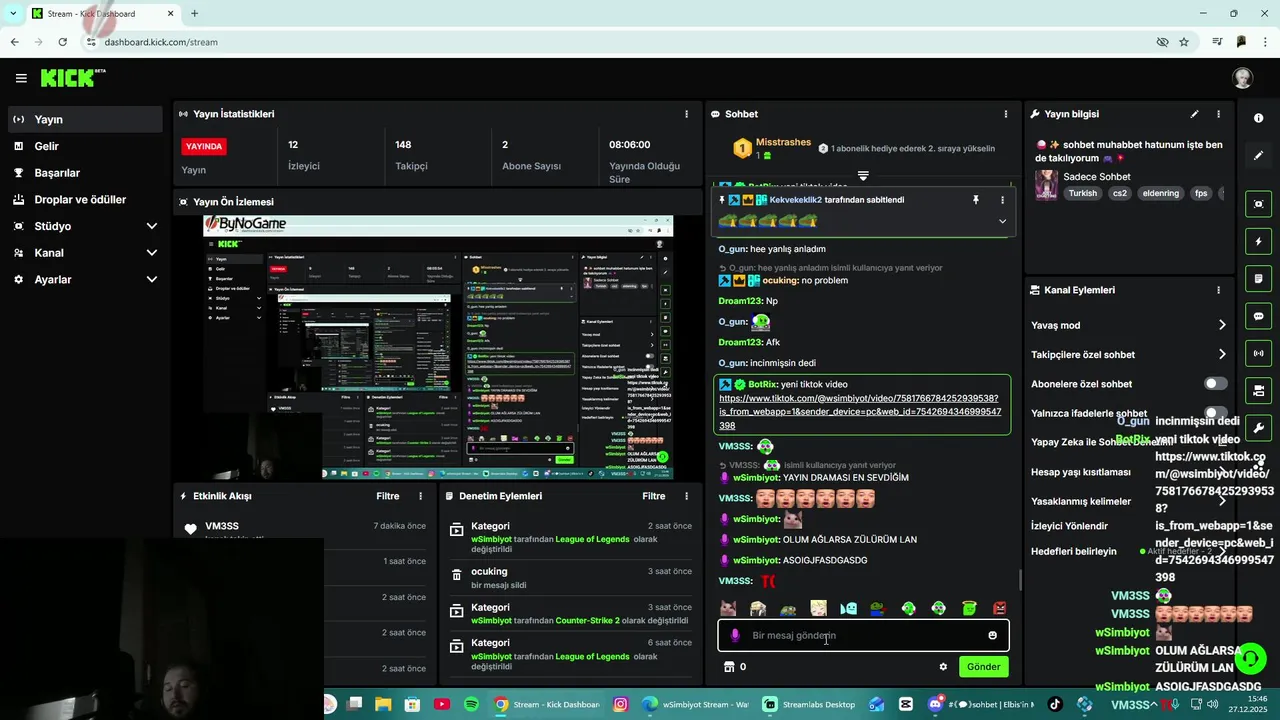
Task: Open the Filtre dropdown in Denetim Eylemleri
Action: [654, 496]
